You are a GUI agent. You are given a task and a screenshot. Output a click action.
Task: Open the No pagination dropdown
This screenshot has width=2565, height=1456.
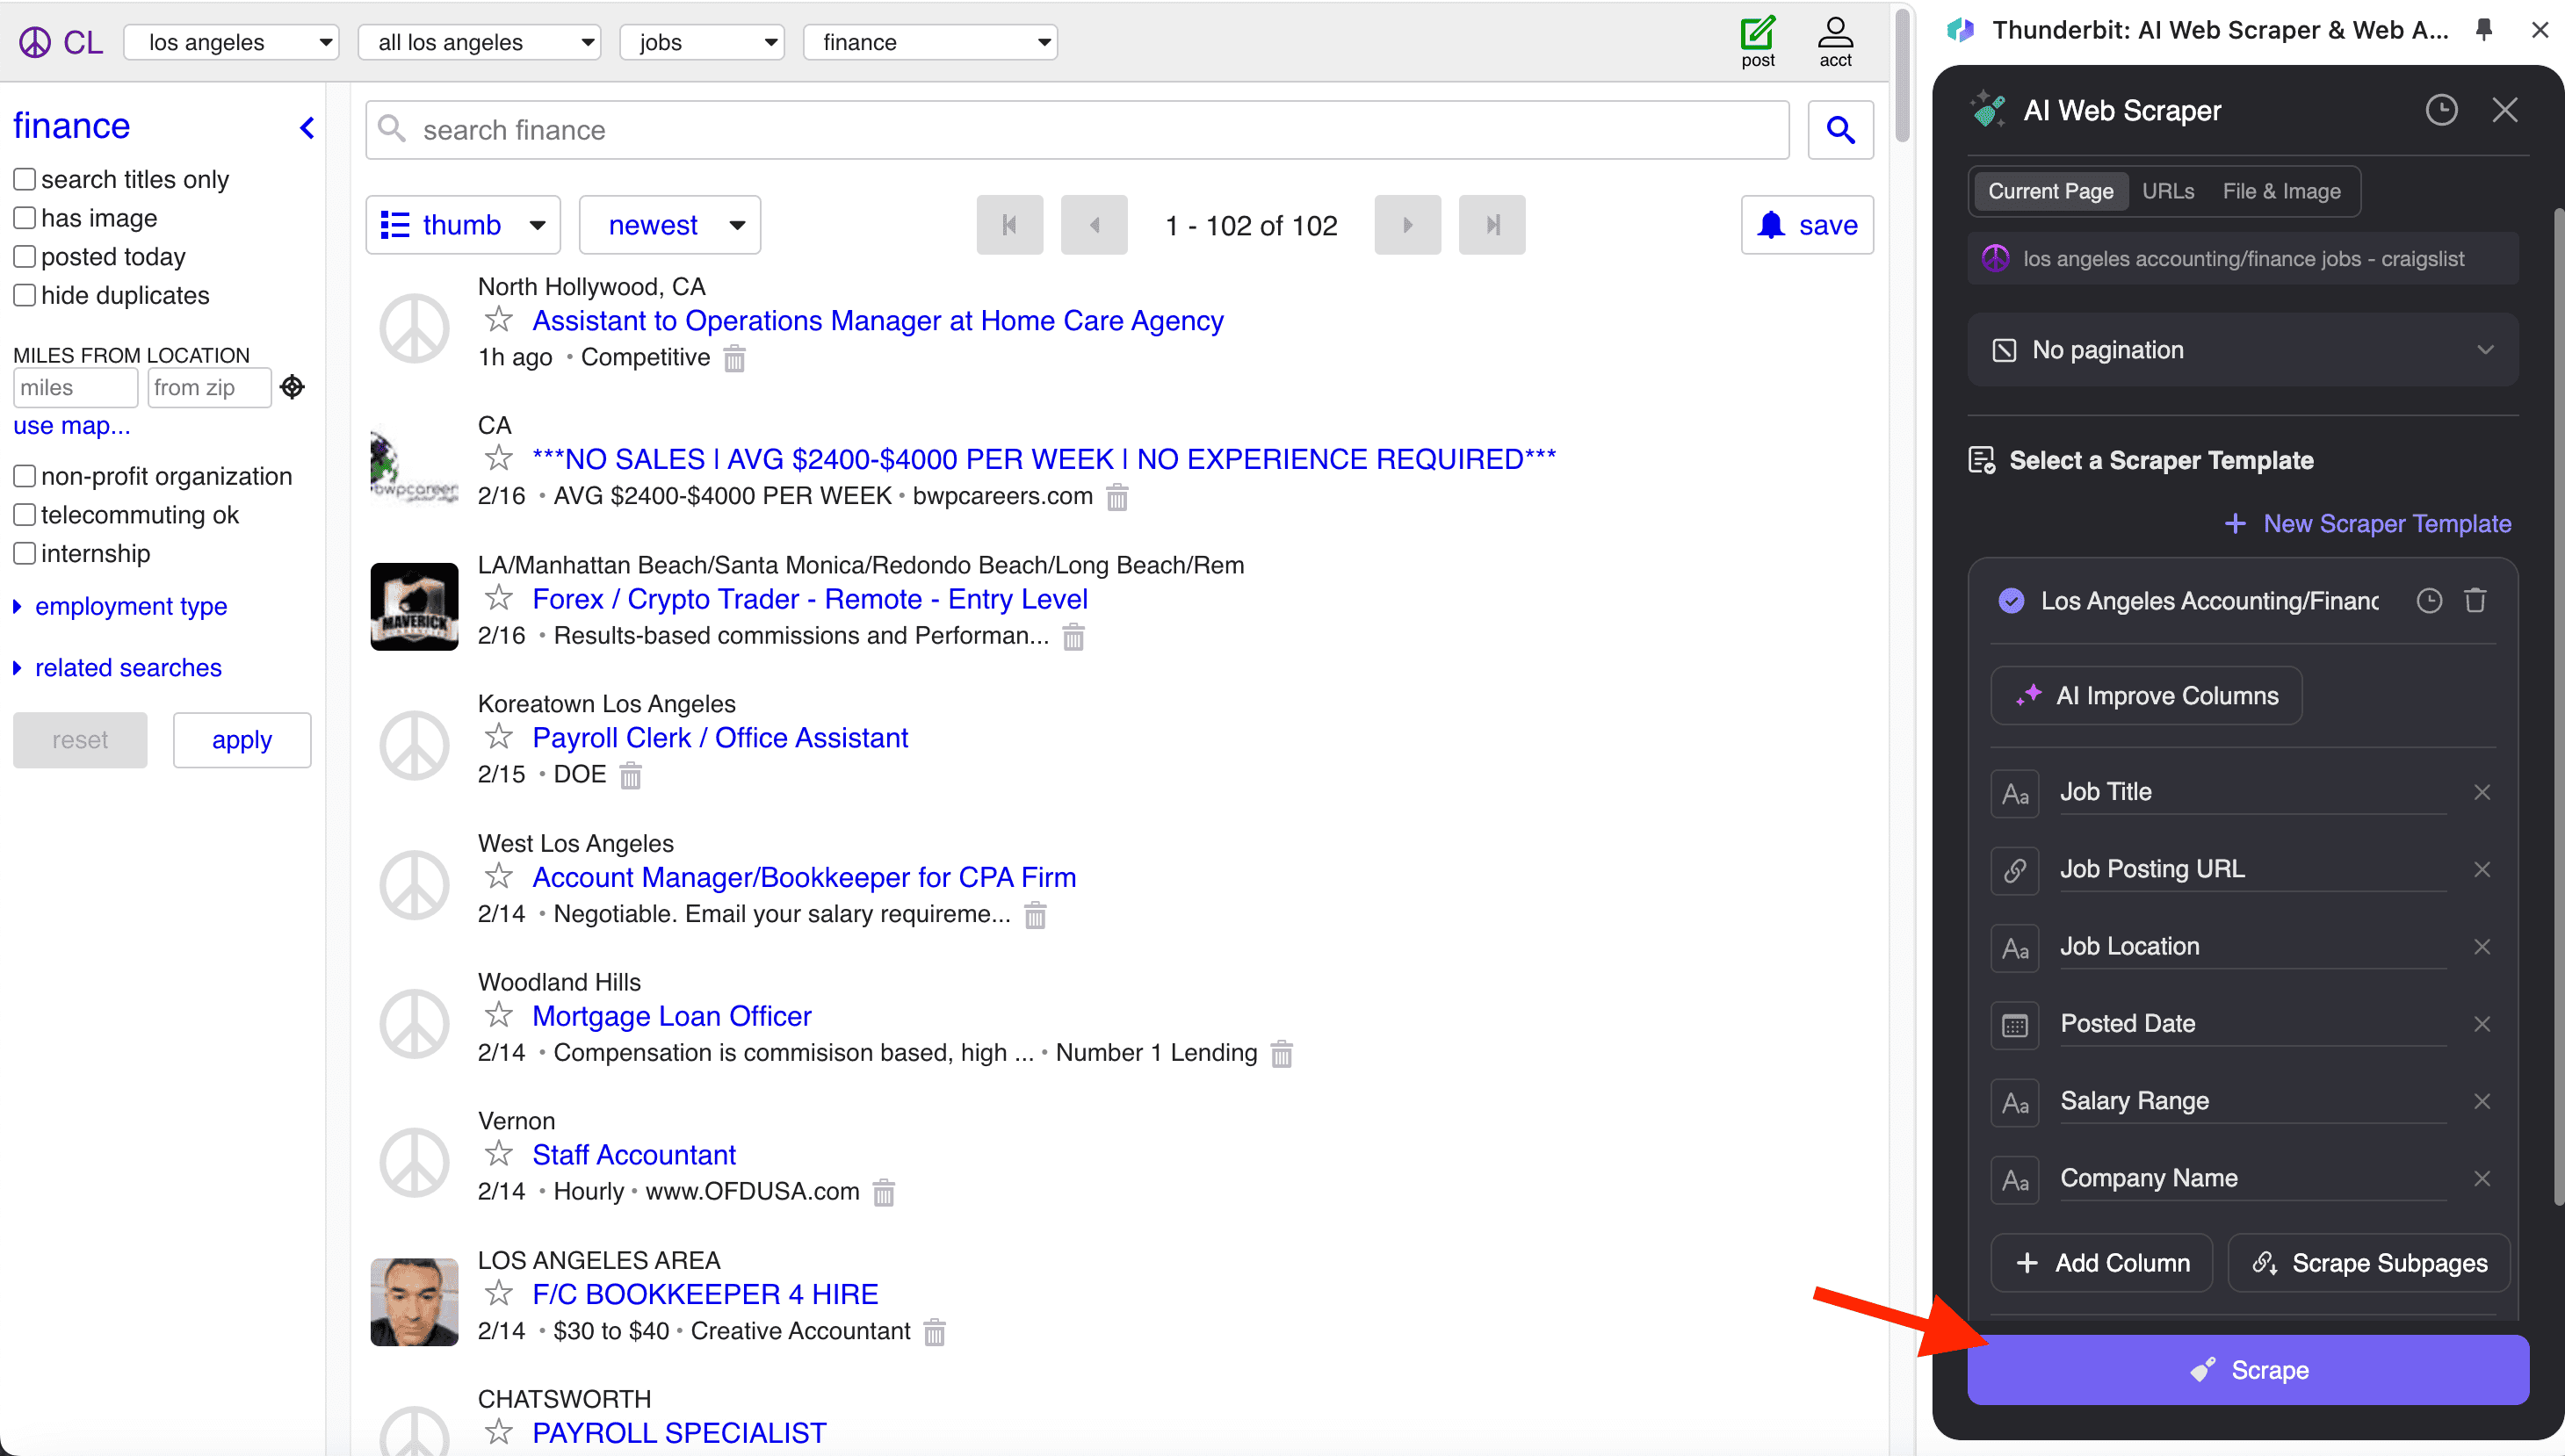[2242, 350]
